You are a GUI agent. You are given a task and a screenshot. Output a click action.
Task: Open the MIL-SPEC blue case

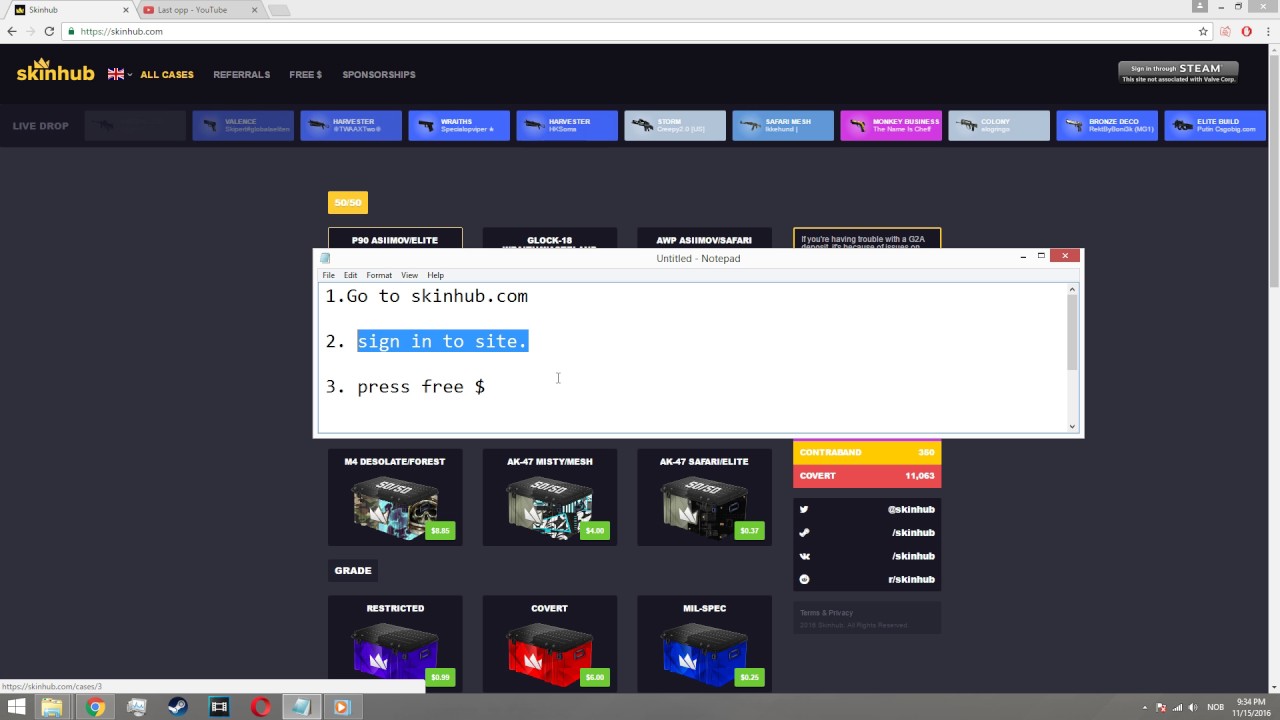pyautogui.click(x=704, y=644)
